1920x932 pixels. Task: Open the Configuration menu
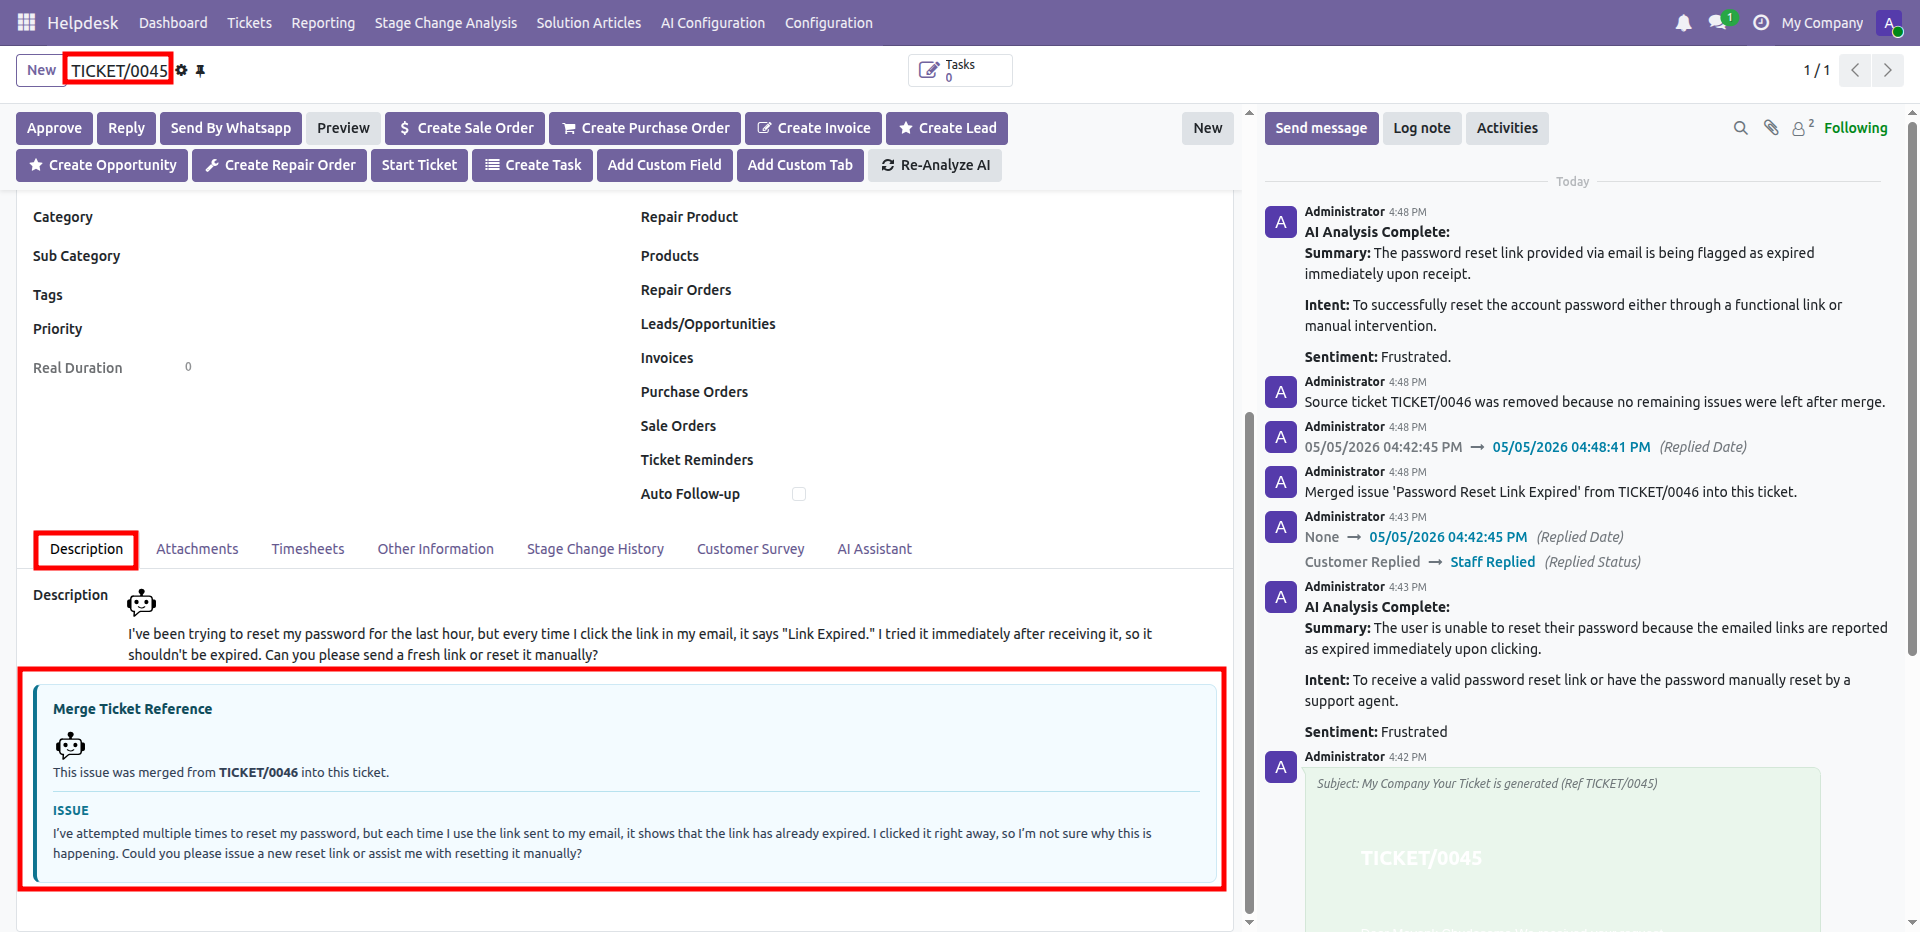coord(829,23)
